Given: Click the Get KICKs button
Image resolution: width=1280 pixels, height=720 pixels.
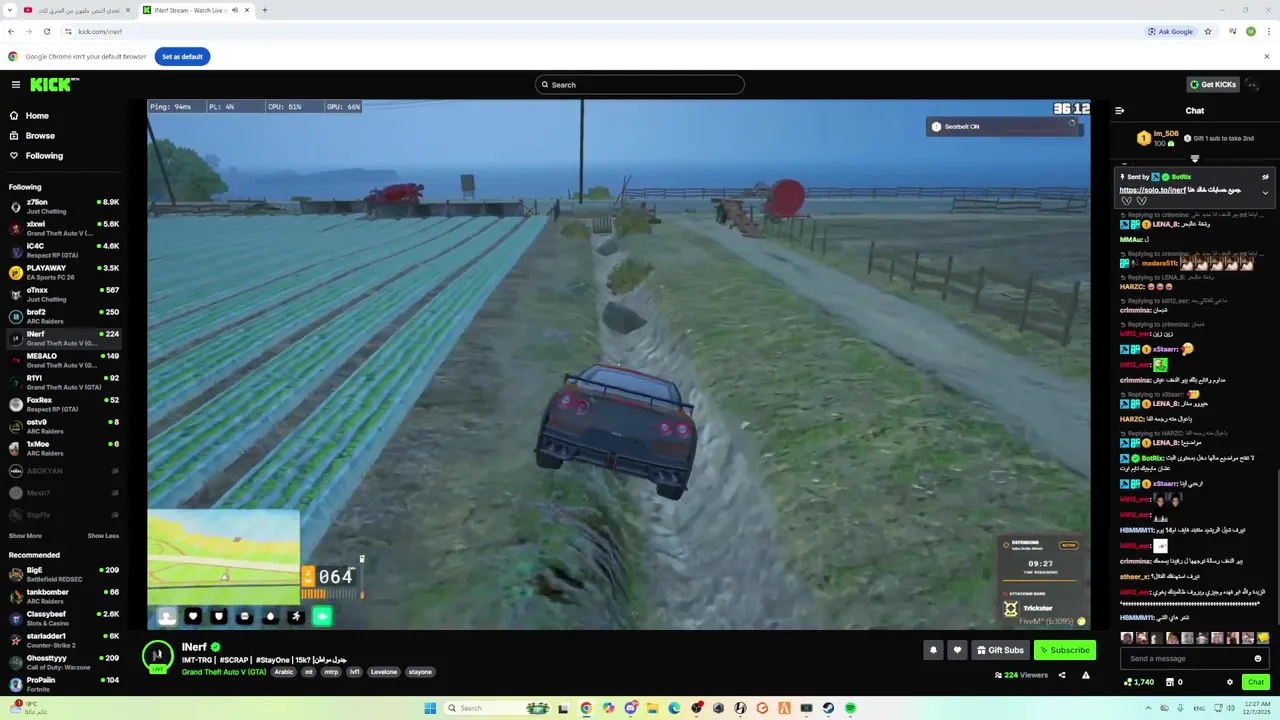Looking at the screenshot, I should click(x=1212, y=85).
